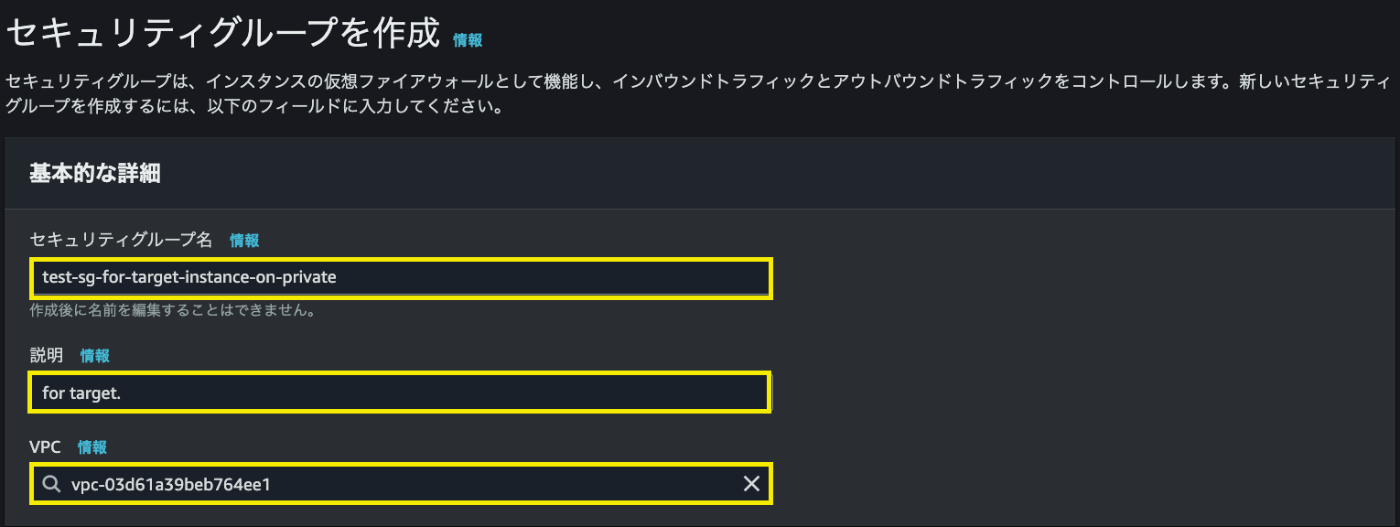Click the introductory description paragraph text

[698, 93]
